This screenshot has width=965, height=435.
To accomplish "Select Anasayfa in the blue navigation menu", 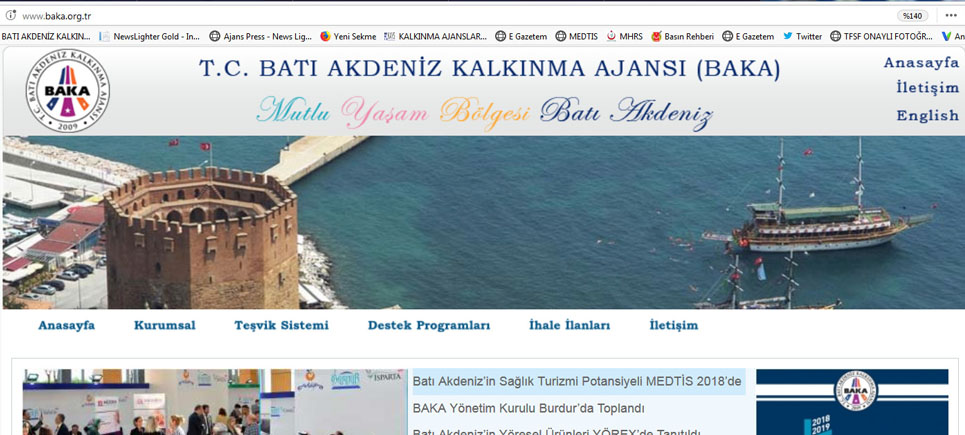I will click(66, 325).
